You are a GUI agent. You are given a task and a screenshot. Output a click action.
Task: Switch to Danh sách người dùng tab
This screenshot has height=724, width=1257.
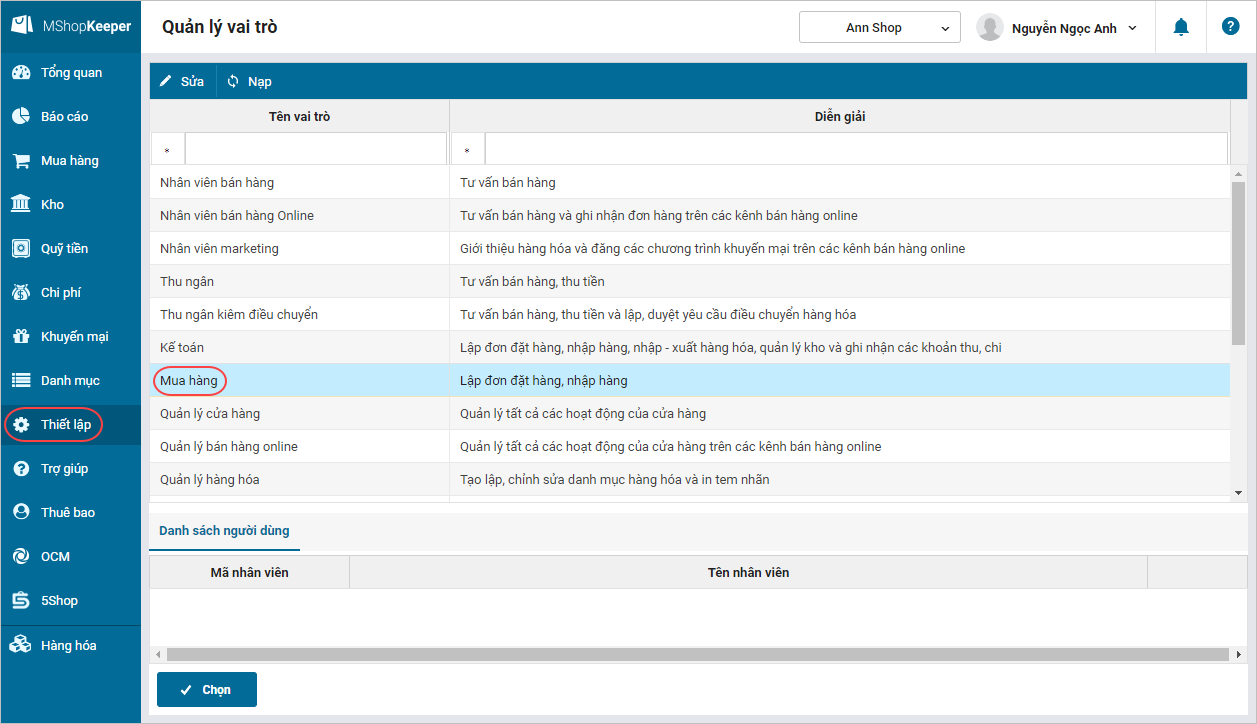pos(224,531)
